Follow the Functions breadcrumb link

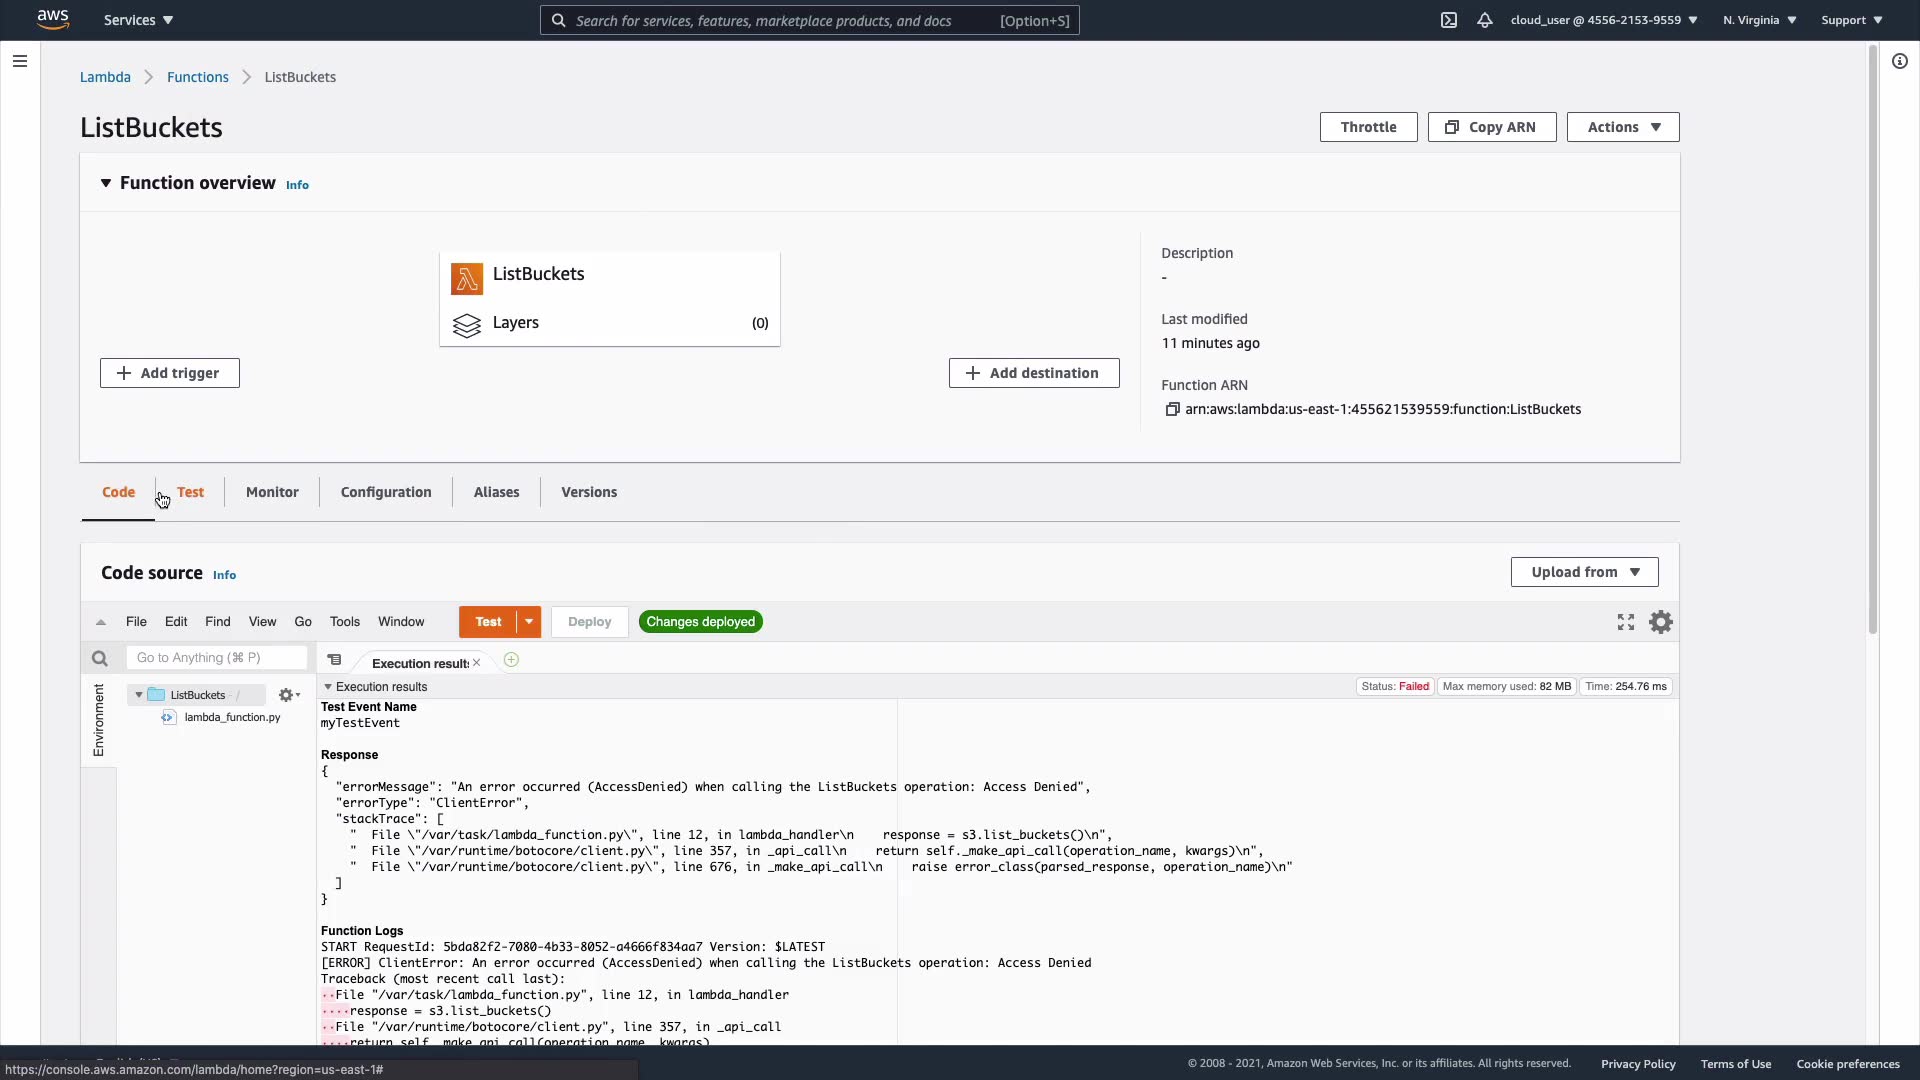(197, 77)
